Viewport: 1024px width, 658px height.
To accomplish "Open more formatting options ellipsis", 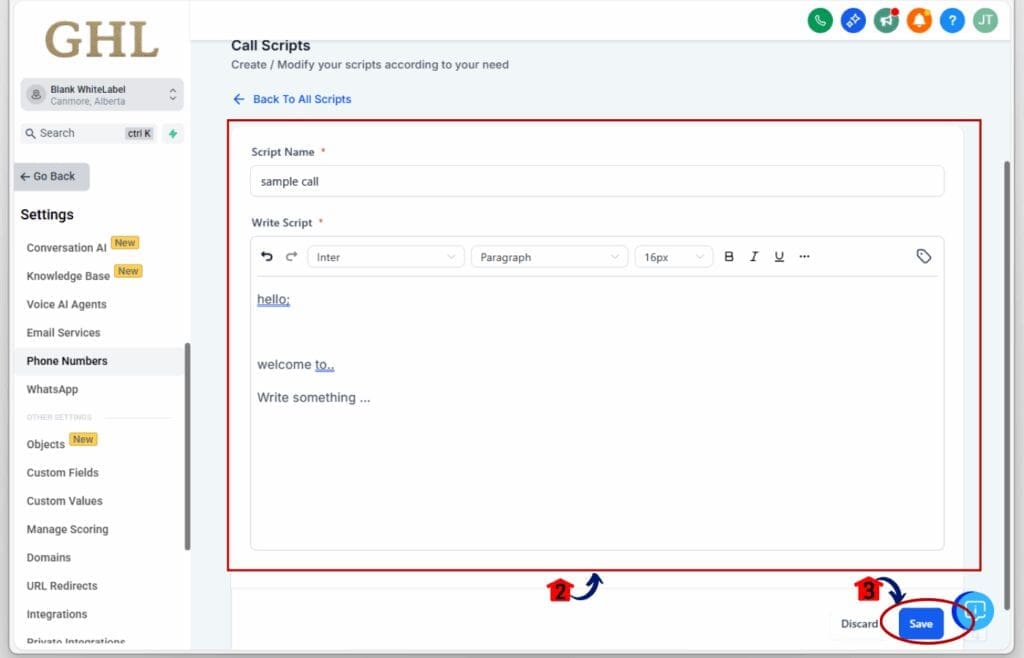I will (x=805, y=257).
